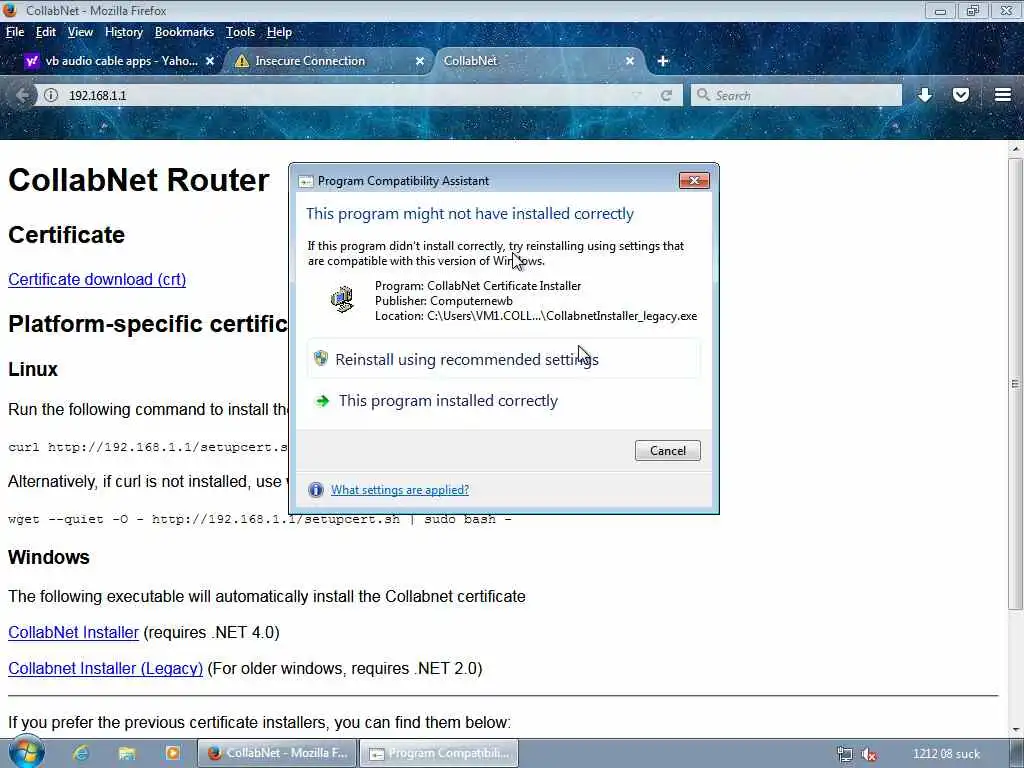Image resolution: width=1024 pixels, height=768 pixels.
Task: Restore down the Firefox window
Action: 973,10
